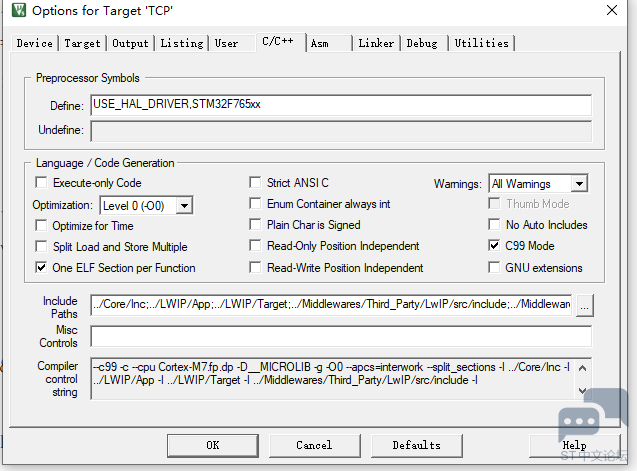Select the Target tab

point(82,43)
